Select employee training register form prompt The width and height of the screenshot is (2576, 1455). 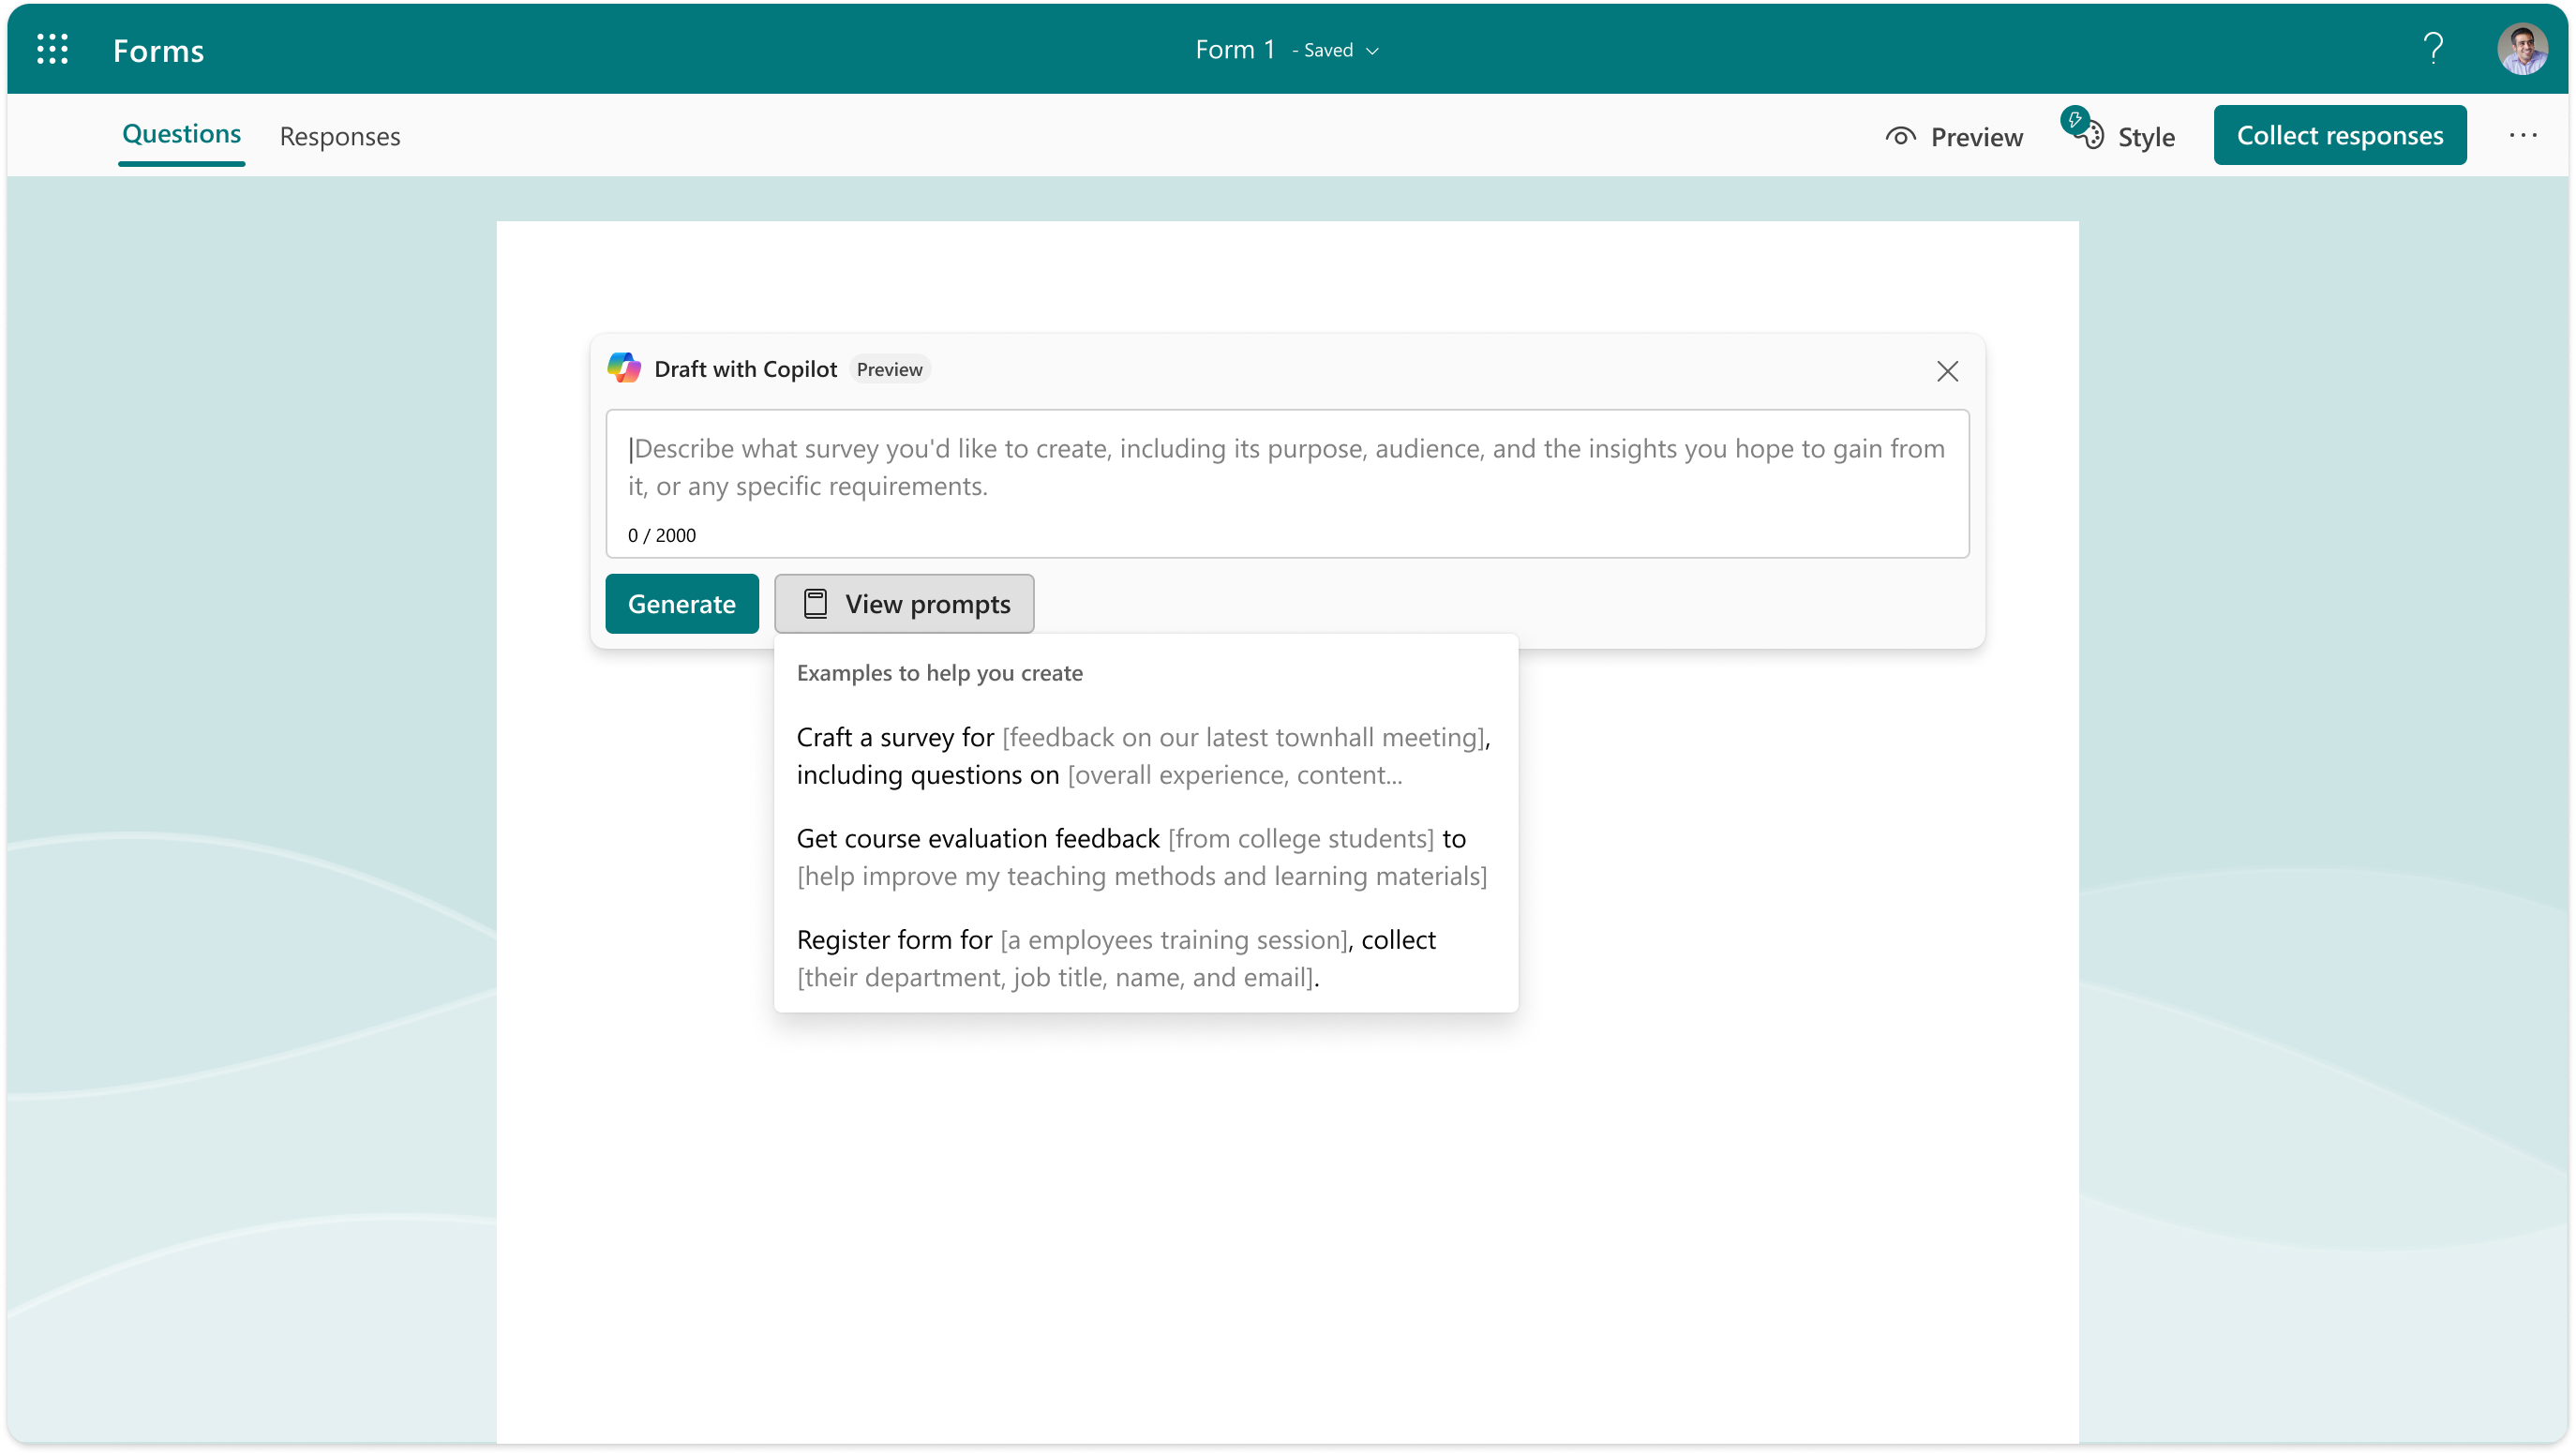coord(1146,957)
